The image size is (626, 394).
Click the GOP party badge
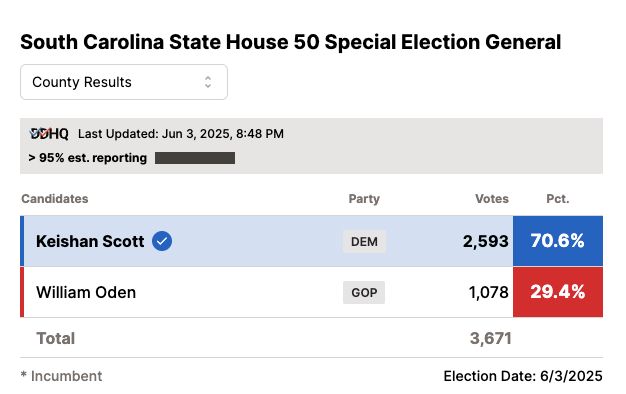(x=364, y=293)
